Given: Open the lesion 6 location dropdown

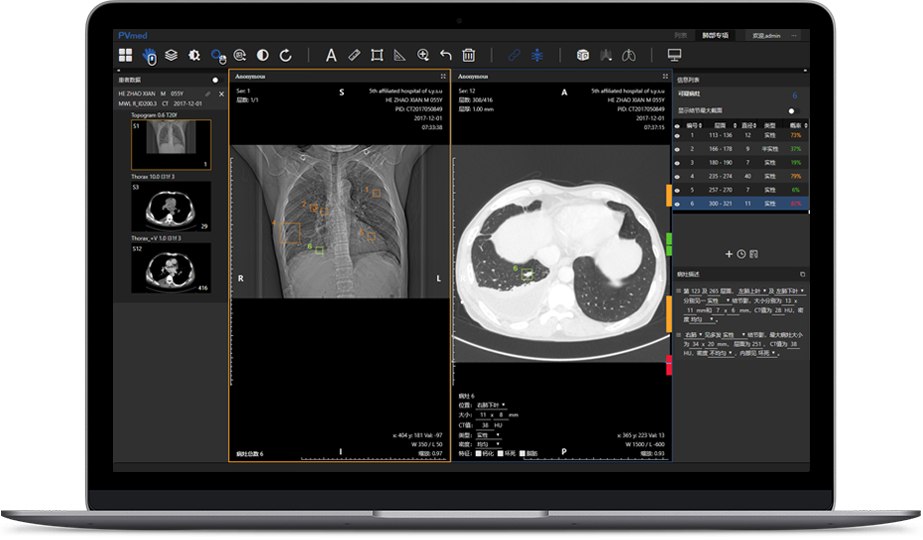Looking at the screenshot, I should click(x=491, y=405).
